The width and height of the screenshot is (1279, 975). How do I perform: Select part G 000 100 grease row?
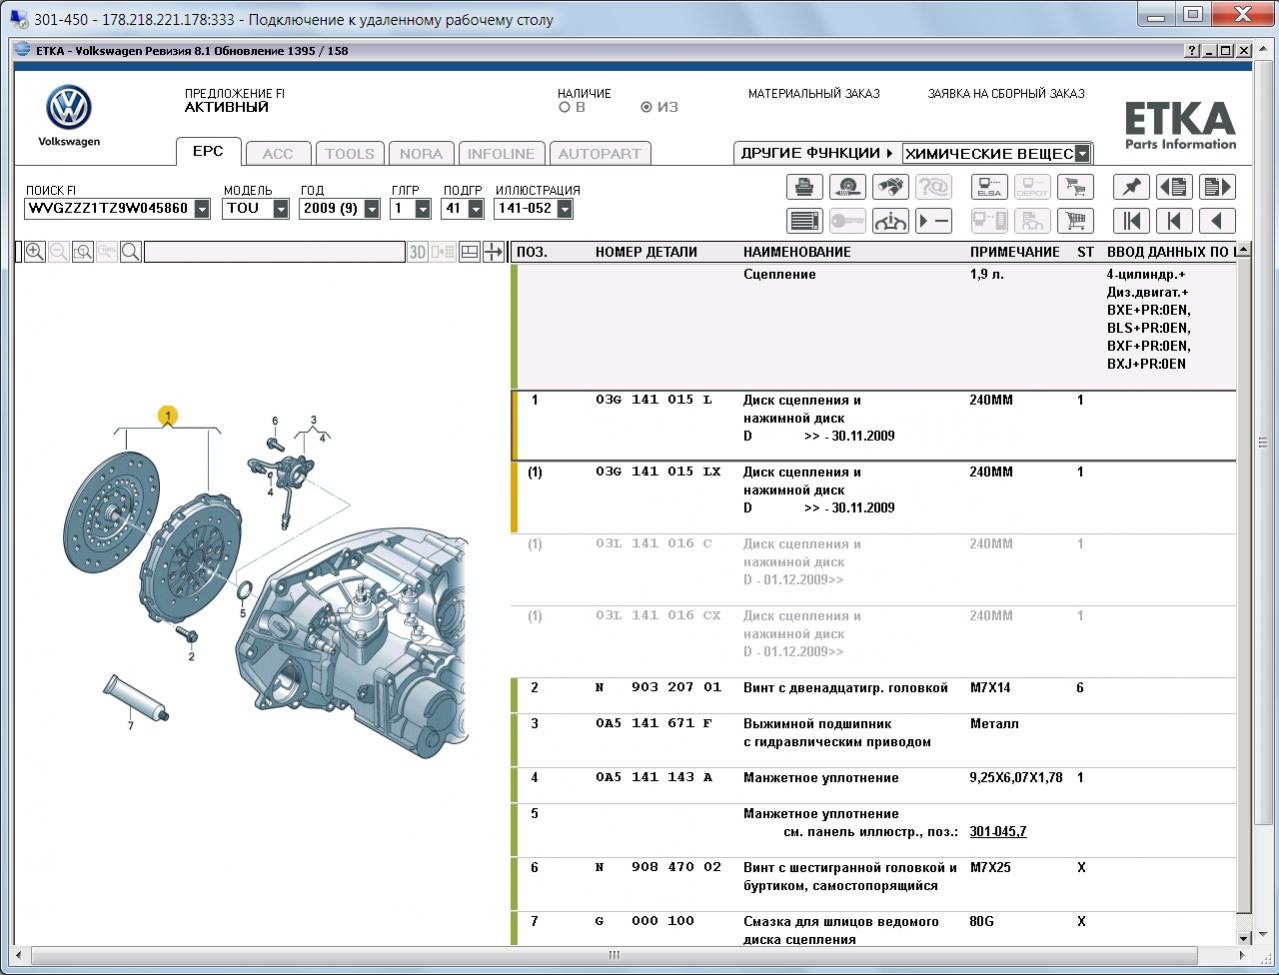click(x=874, y=929)
